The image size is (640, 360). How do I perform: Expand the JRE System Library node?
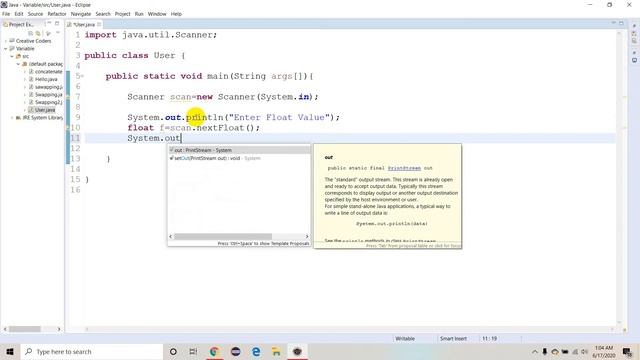[12, 118]
